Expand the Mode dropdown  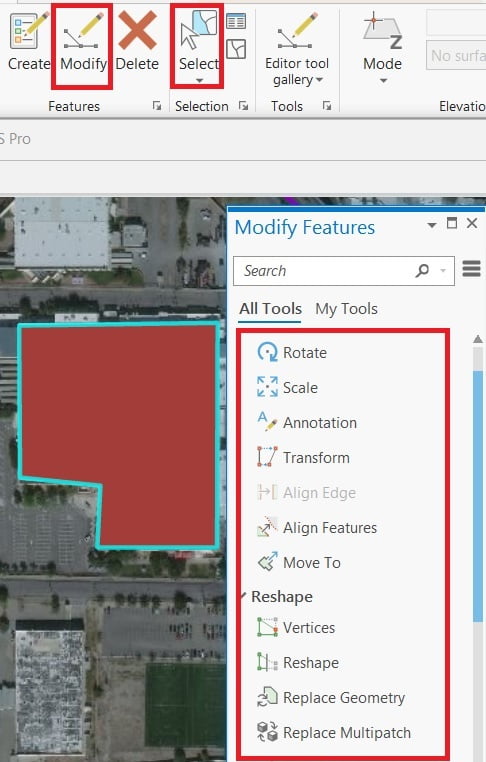(383, 81)
